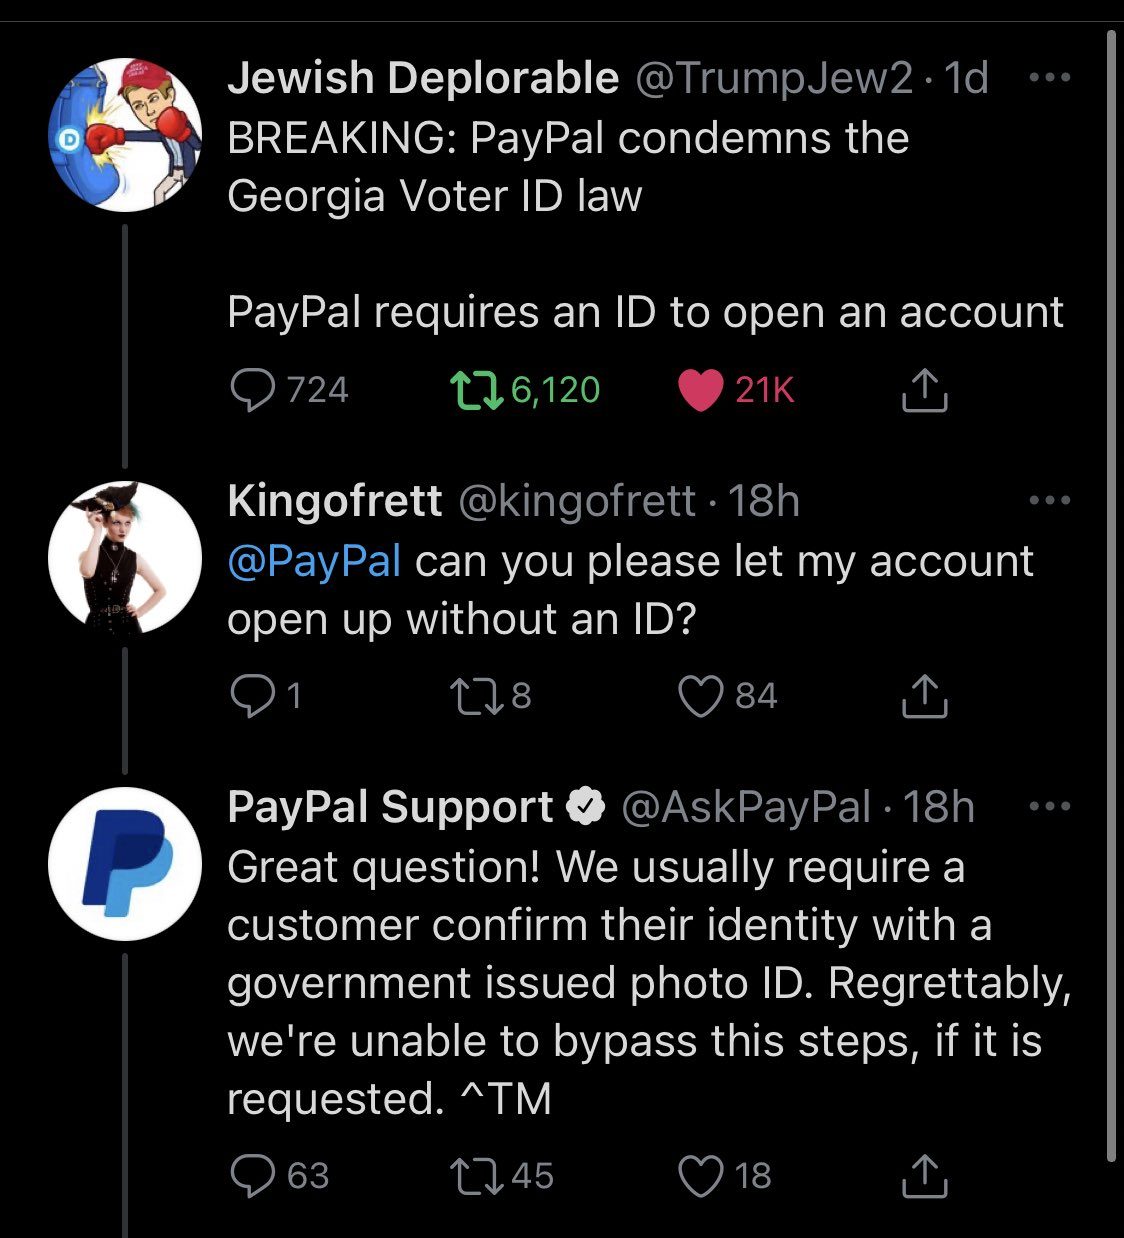
Task: Retweet PayPal Support's reply
Action: 476,1176
